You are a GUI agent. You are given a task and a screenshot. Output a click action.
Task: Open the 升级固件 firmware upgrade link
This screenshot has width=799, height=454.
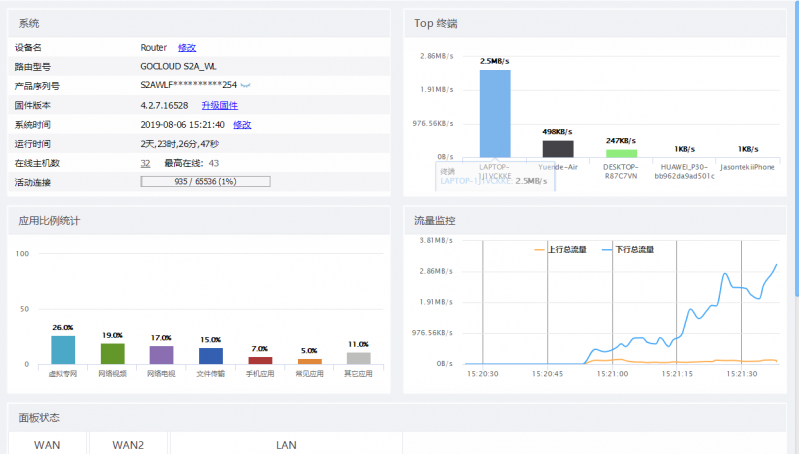point(220,105)
